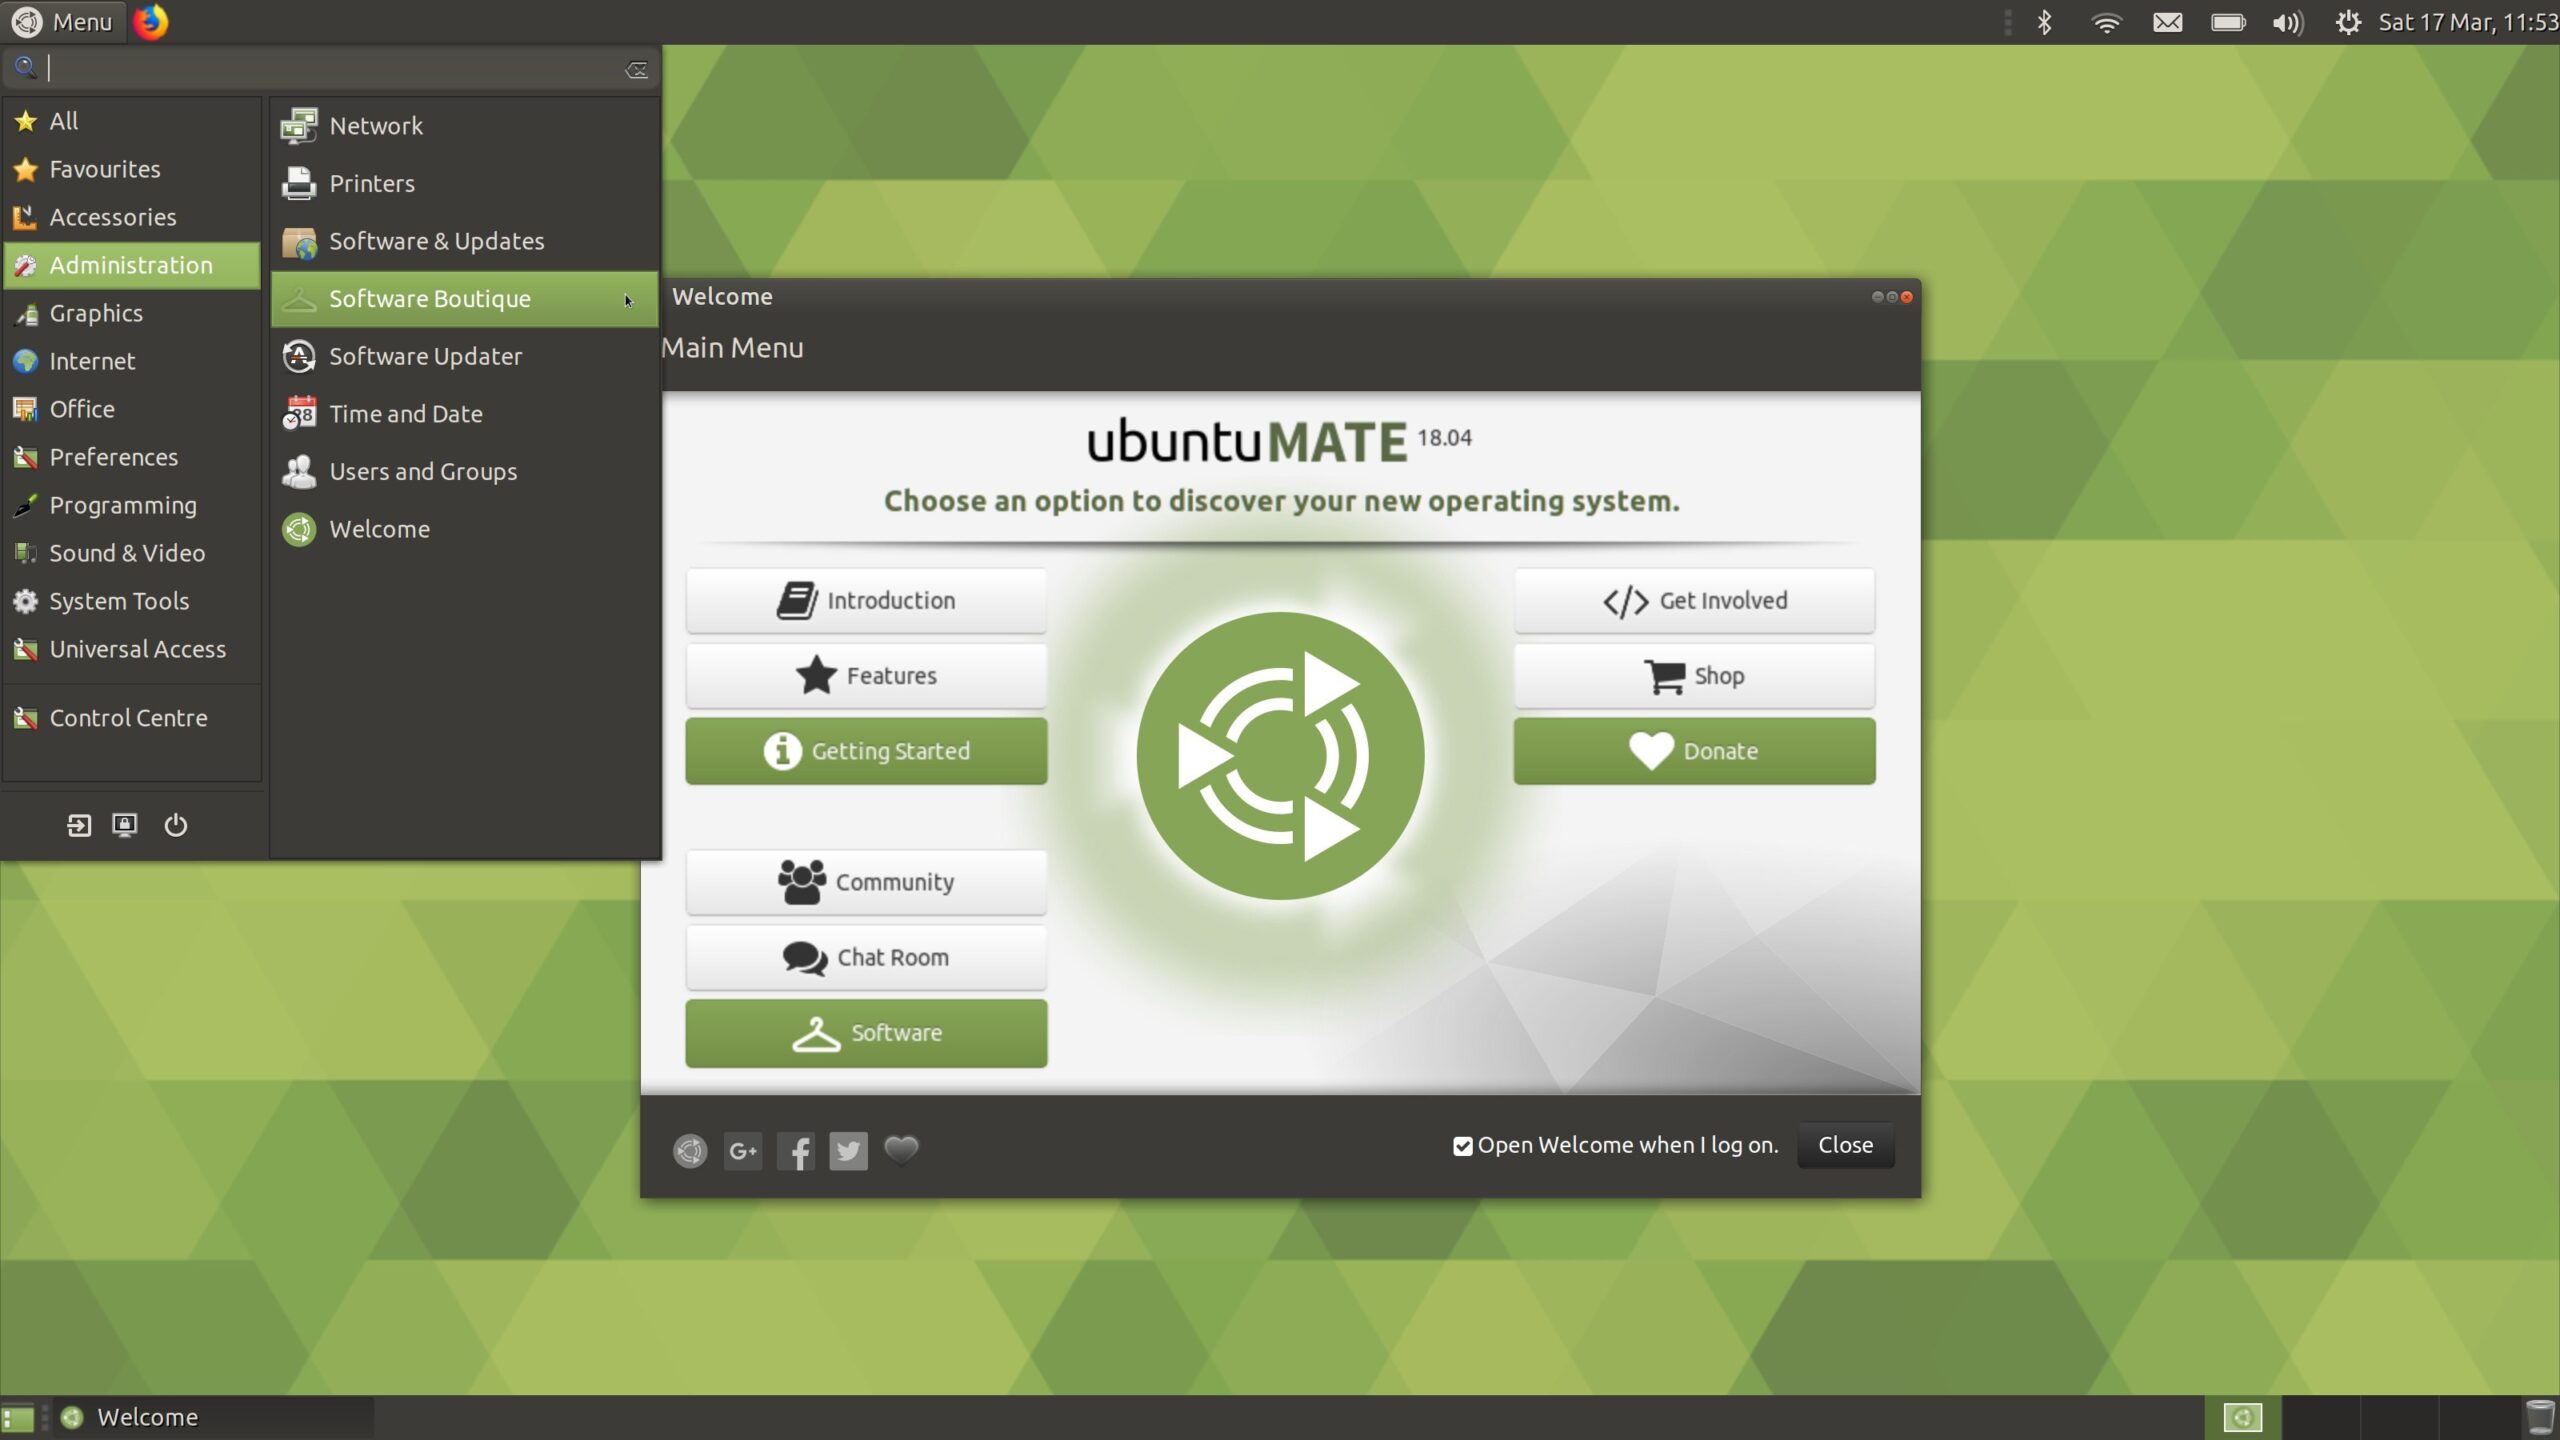Image resolution: width=2560 pixels, height=1440 pixels.
Task: Open Google+ page via footer icon
Action: [742, 1150]
